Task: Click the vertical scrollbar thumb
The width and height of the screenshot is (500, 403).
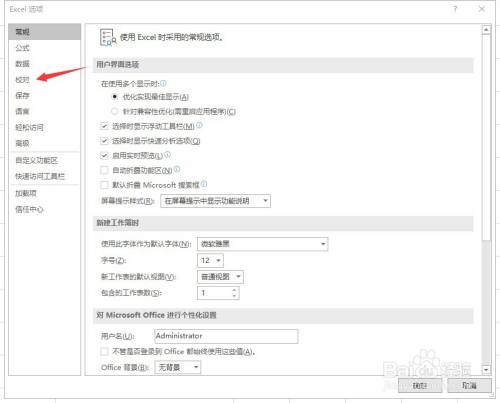Action: [x=486, y=137]
